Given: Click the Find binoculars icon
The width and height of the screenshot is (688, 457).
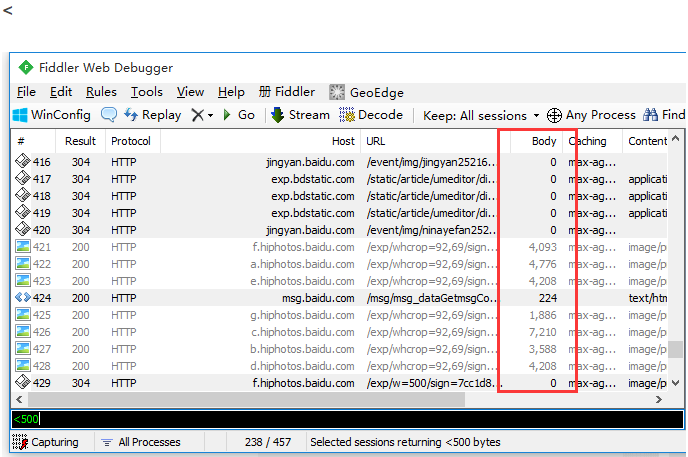Looking at the screenshot, I should pos(650,115).
